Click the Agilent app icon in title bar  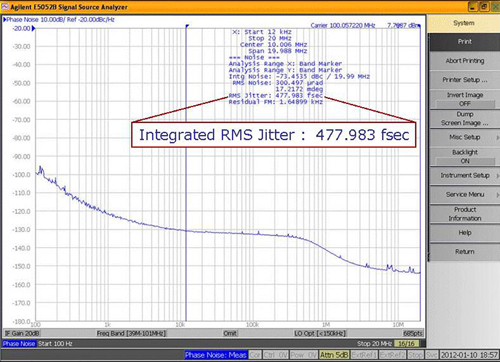tap(5, 6)
